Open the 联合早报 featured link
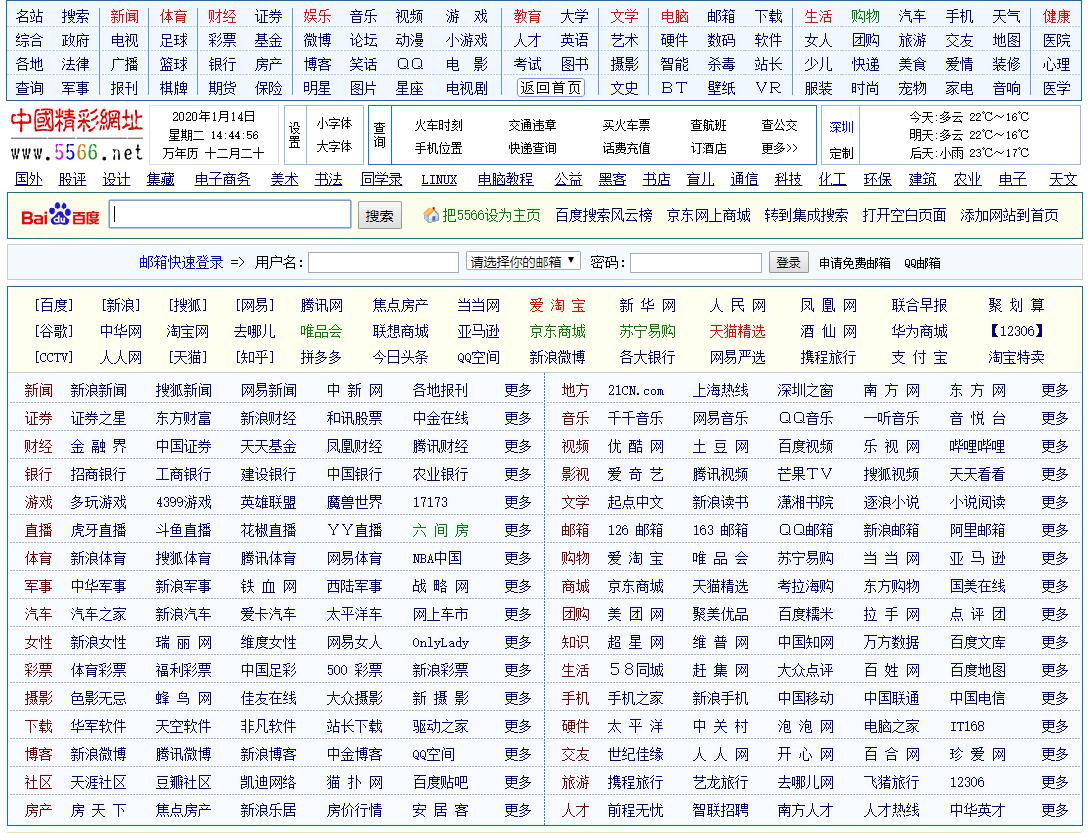Image resolution: width=1091 pixels, height=833 pixels. tap(919, 306)
